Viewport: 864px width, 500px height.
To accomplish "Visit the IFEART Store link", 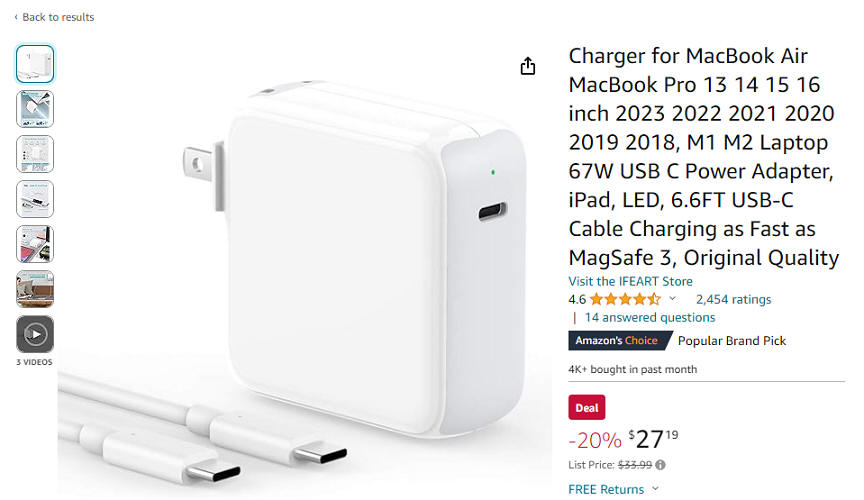I will (x=630, y=281).
